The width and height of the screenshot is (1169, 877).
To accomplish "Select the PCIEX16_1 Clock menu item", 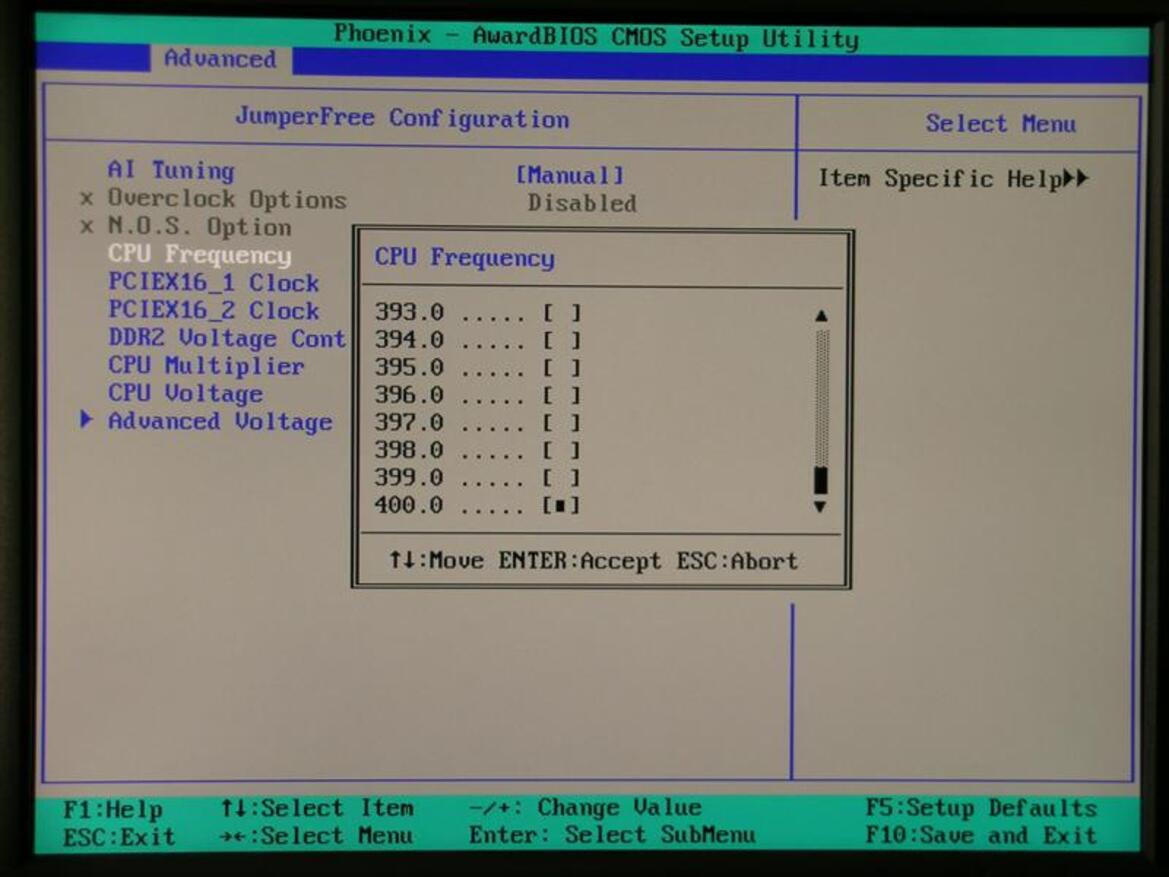I will point(214,283).
